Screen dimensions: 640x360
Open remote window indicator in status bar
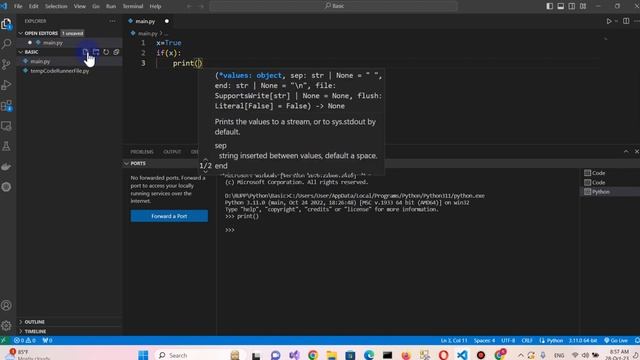coord(4,340)
